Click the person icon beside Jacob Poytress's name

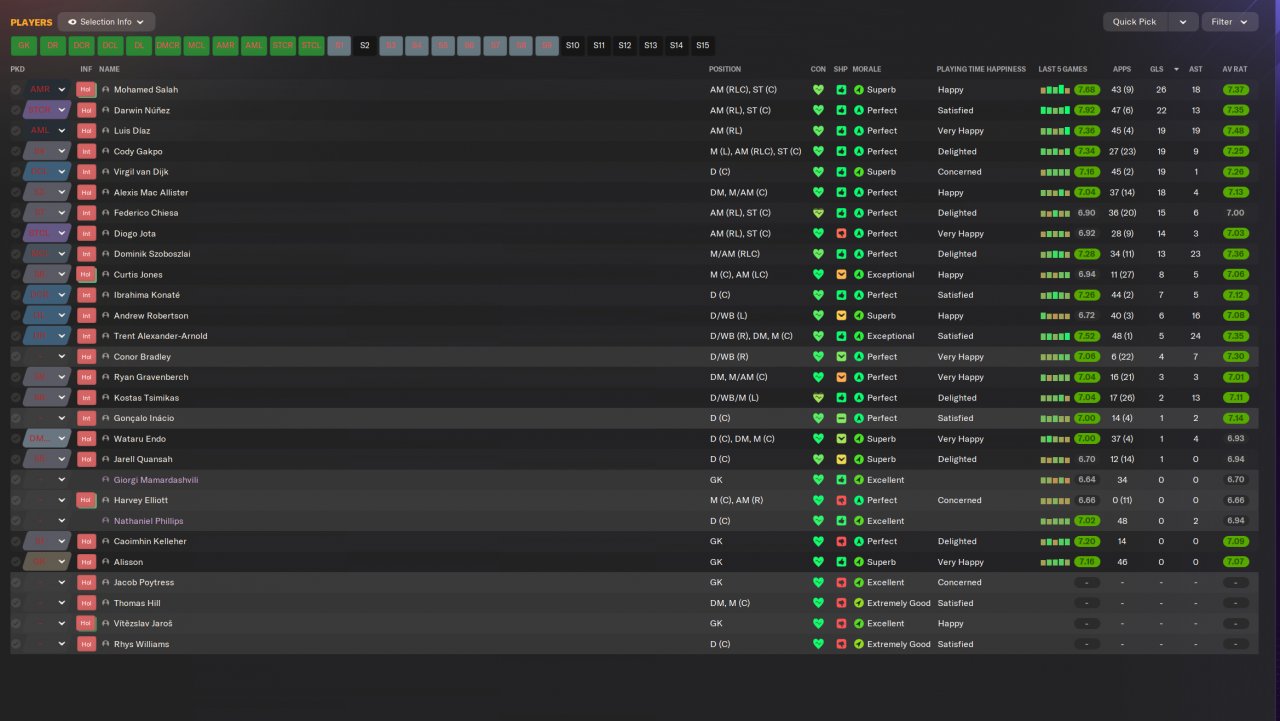(106, 582)
